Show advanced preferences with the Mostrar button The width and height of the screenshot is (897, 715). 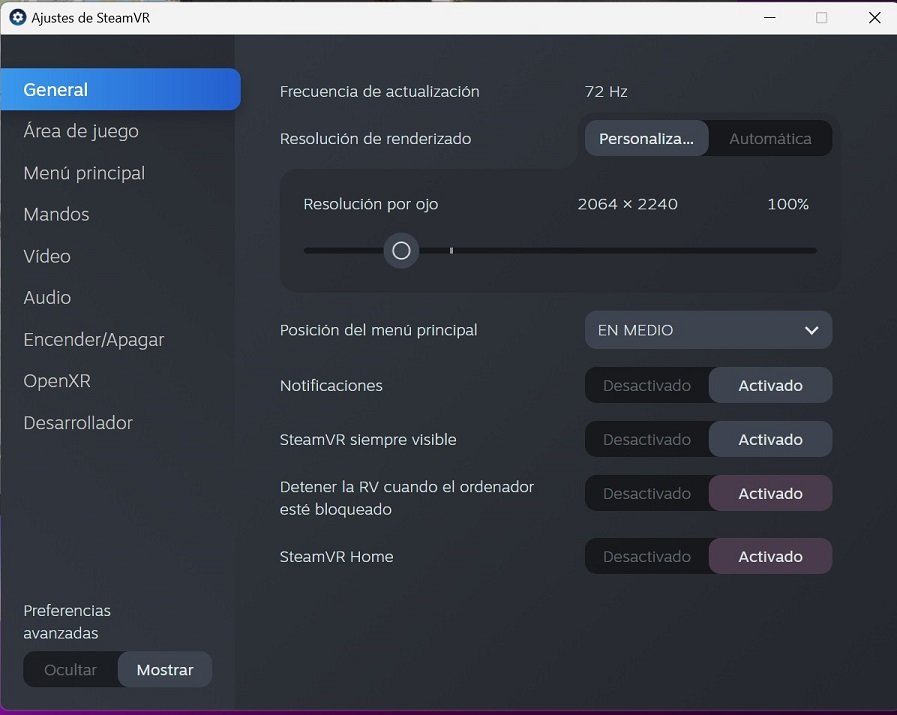(x=164, y=669)
